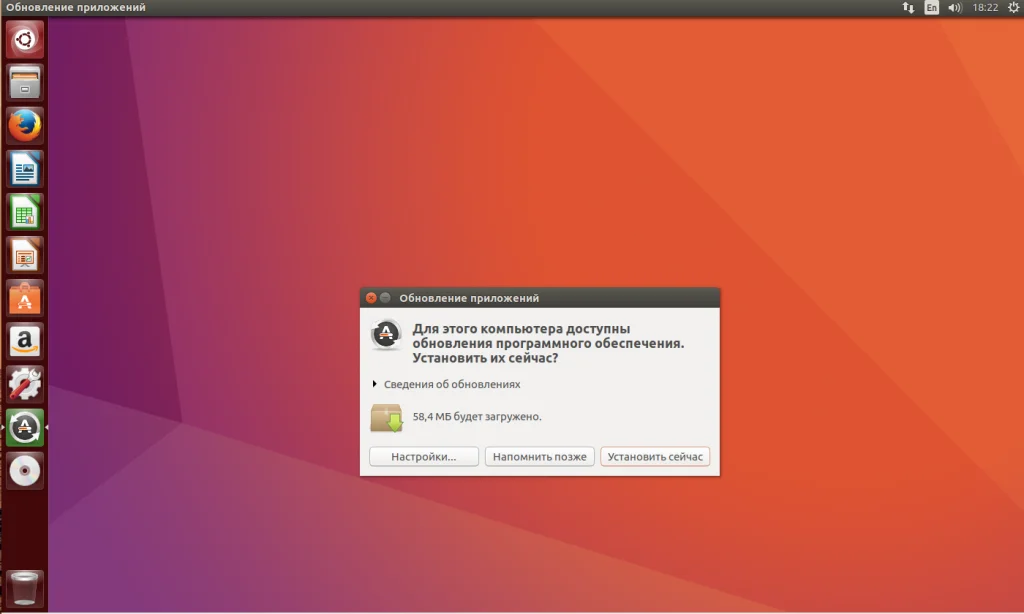Image resolution: width=1024 pixels, height=614 pixels.
Task: Click the dialog title 'Обновление приложений'
Action: click(x=469, y=298)
